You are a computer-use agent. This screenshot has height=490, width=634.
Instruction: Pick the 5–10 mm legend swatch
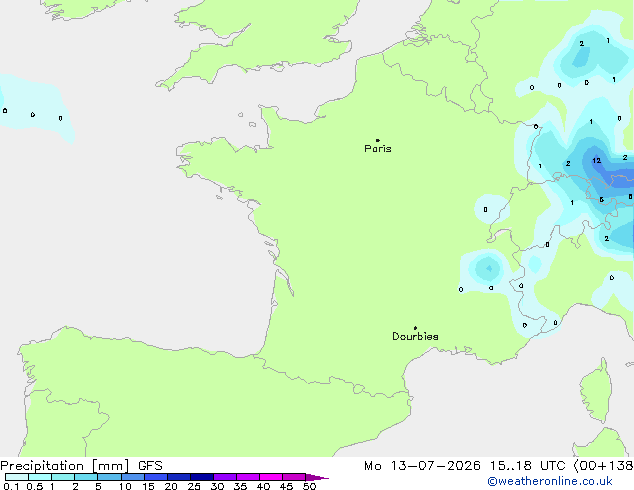[109, 477]
